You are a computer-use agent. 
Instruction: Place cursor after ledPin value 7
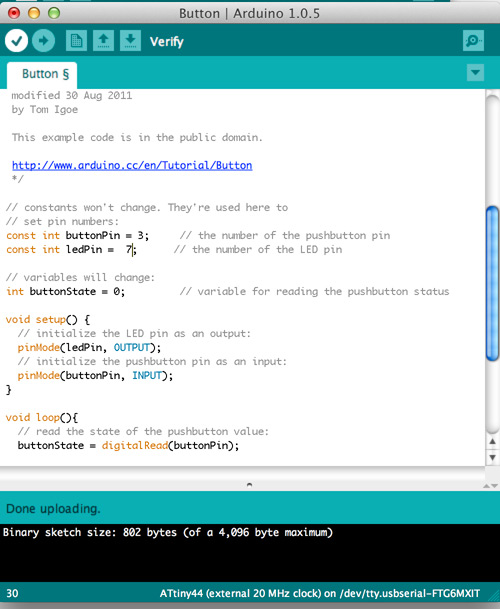[x=132, y=249]
